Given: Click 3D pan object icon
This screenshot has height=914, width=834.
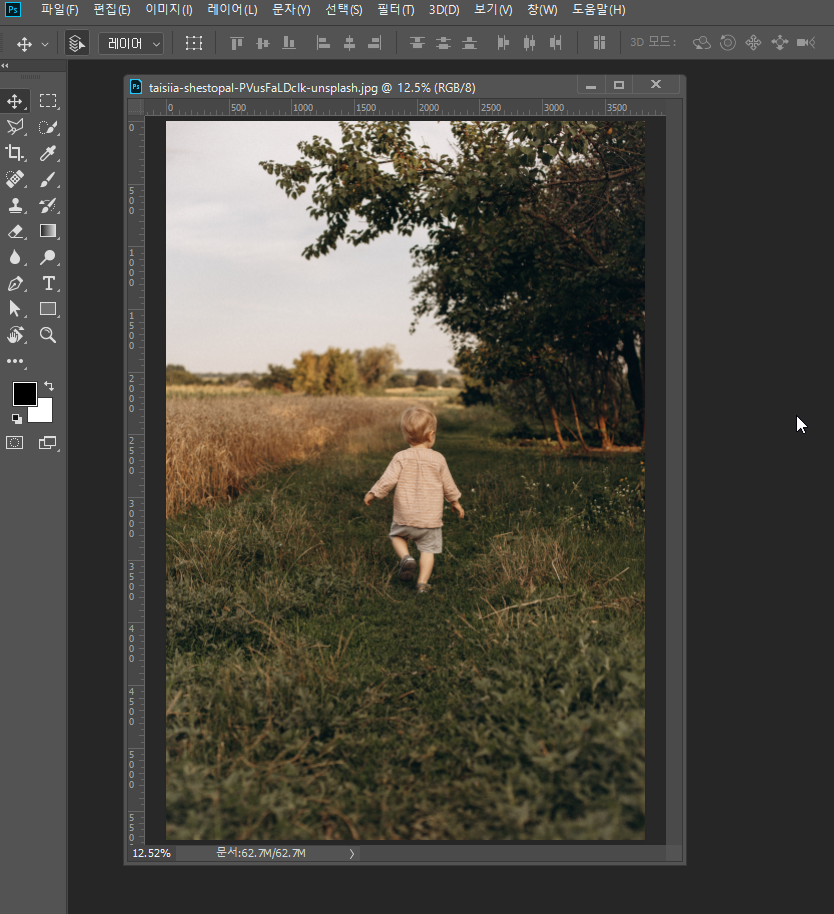Looking at the screenshot, I should point(753,43).
